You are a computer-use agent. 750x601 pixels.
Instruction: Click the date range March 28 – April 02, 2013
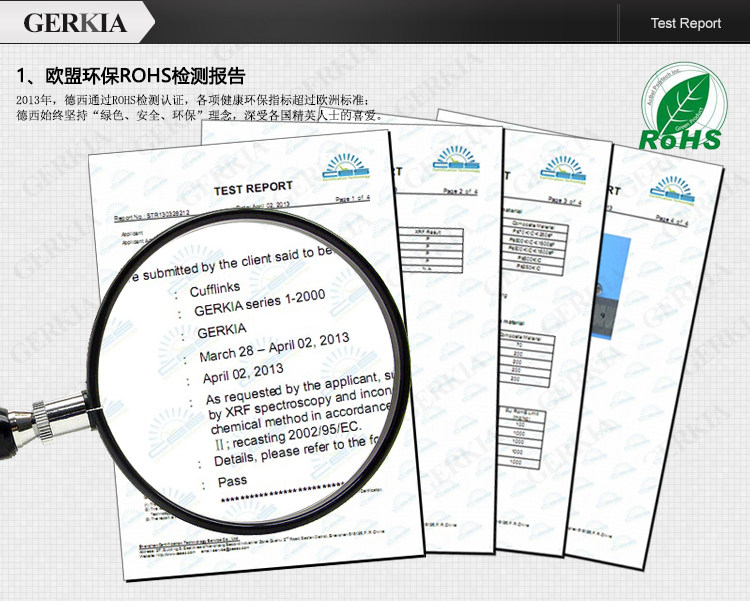[274, 347]
